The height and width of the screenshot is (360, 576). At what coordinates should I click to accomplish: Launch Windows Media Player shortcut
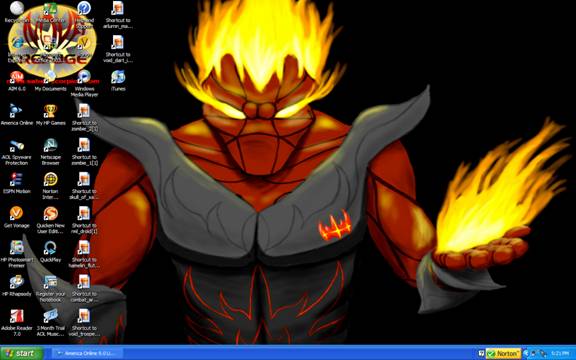click(x=84, y=77)
